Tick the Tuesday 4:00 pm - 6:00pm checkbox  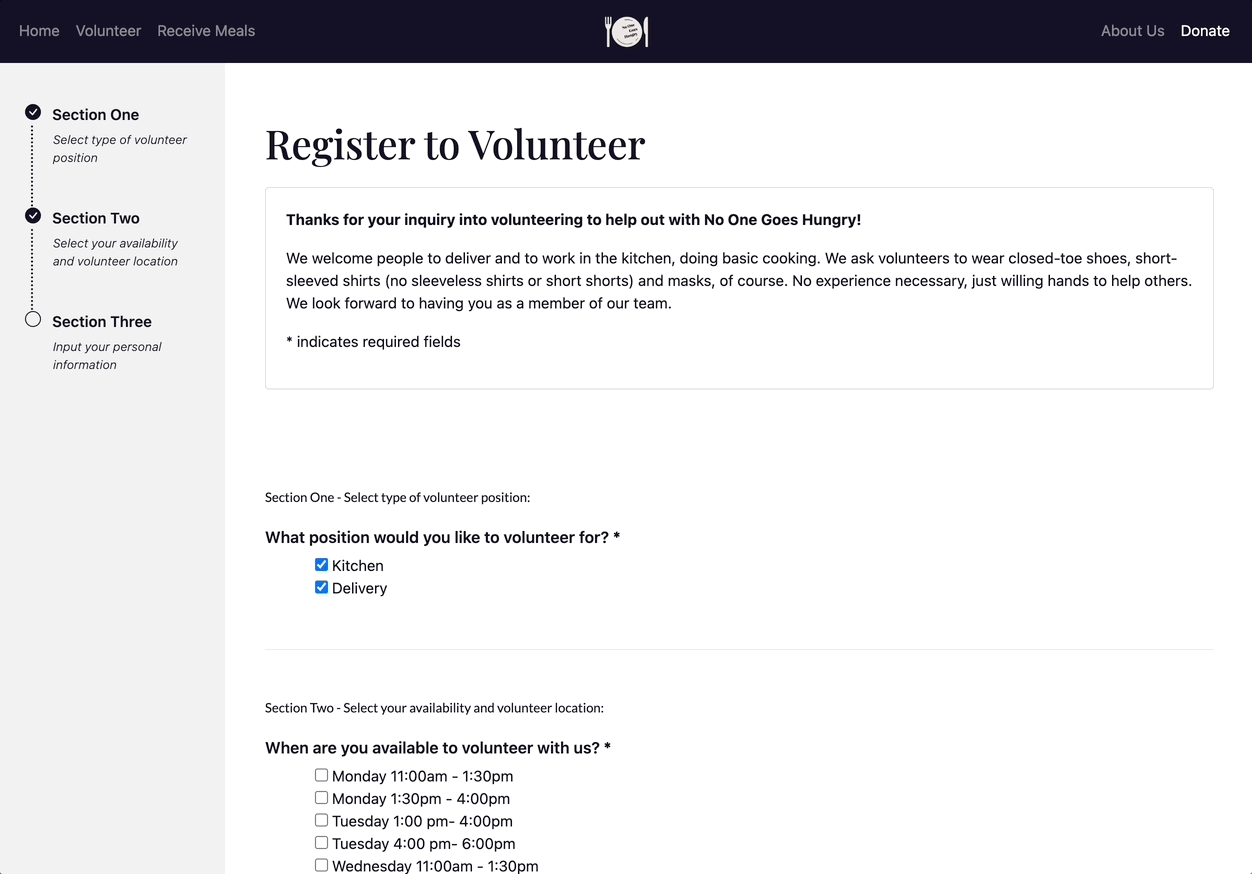pyautogui.click(x=321, y=843)
